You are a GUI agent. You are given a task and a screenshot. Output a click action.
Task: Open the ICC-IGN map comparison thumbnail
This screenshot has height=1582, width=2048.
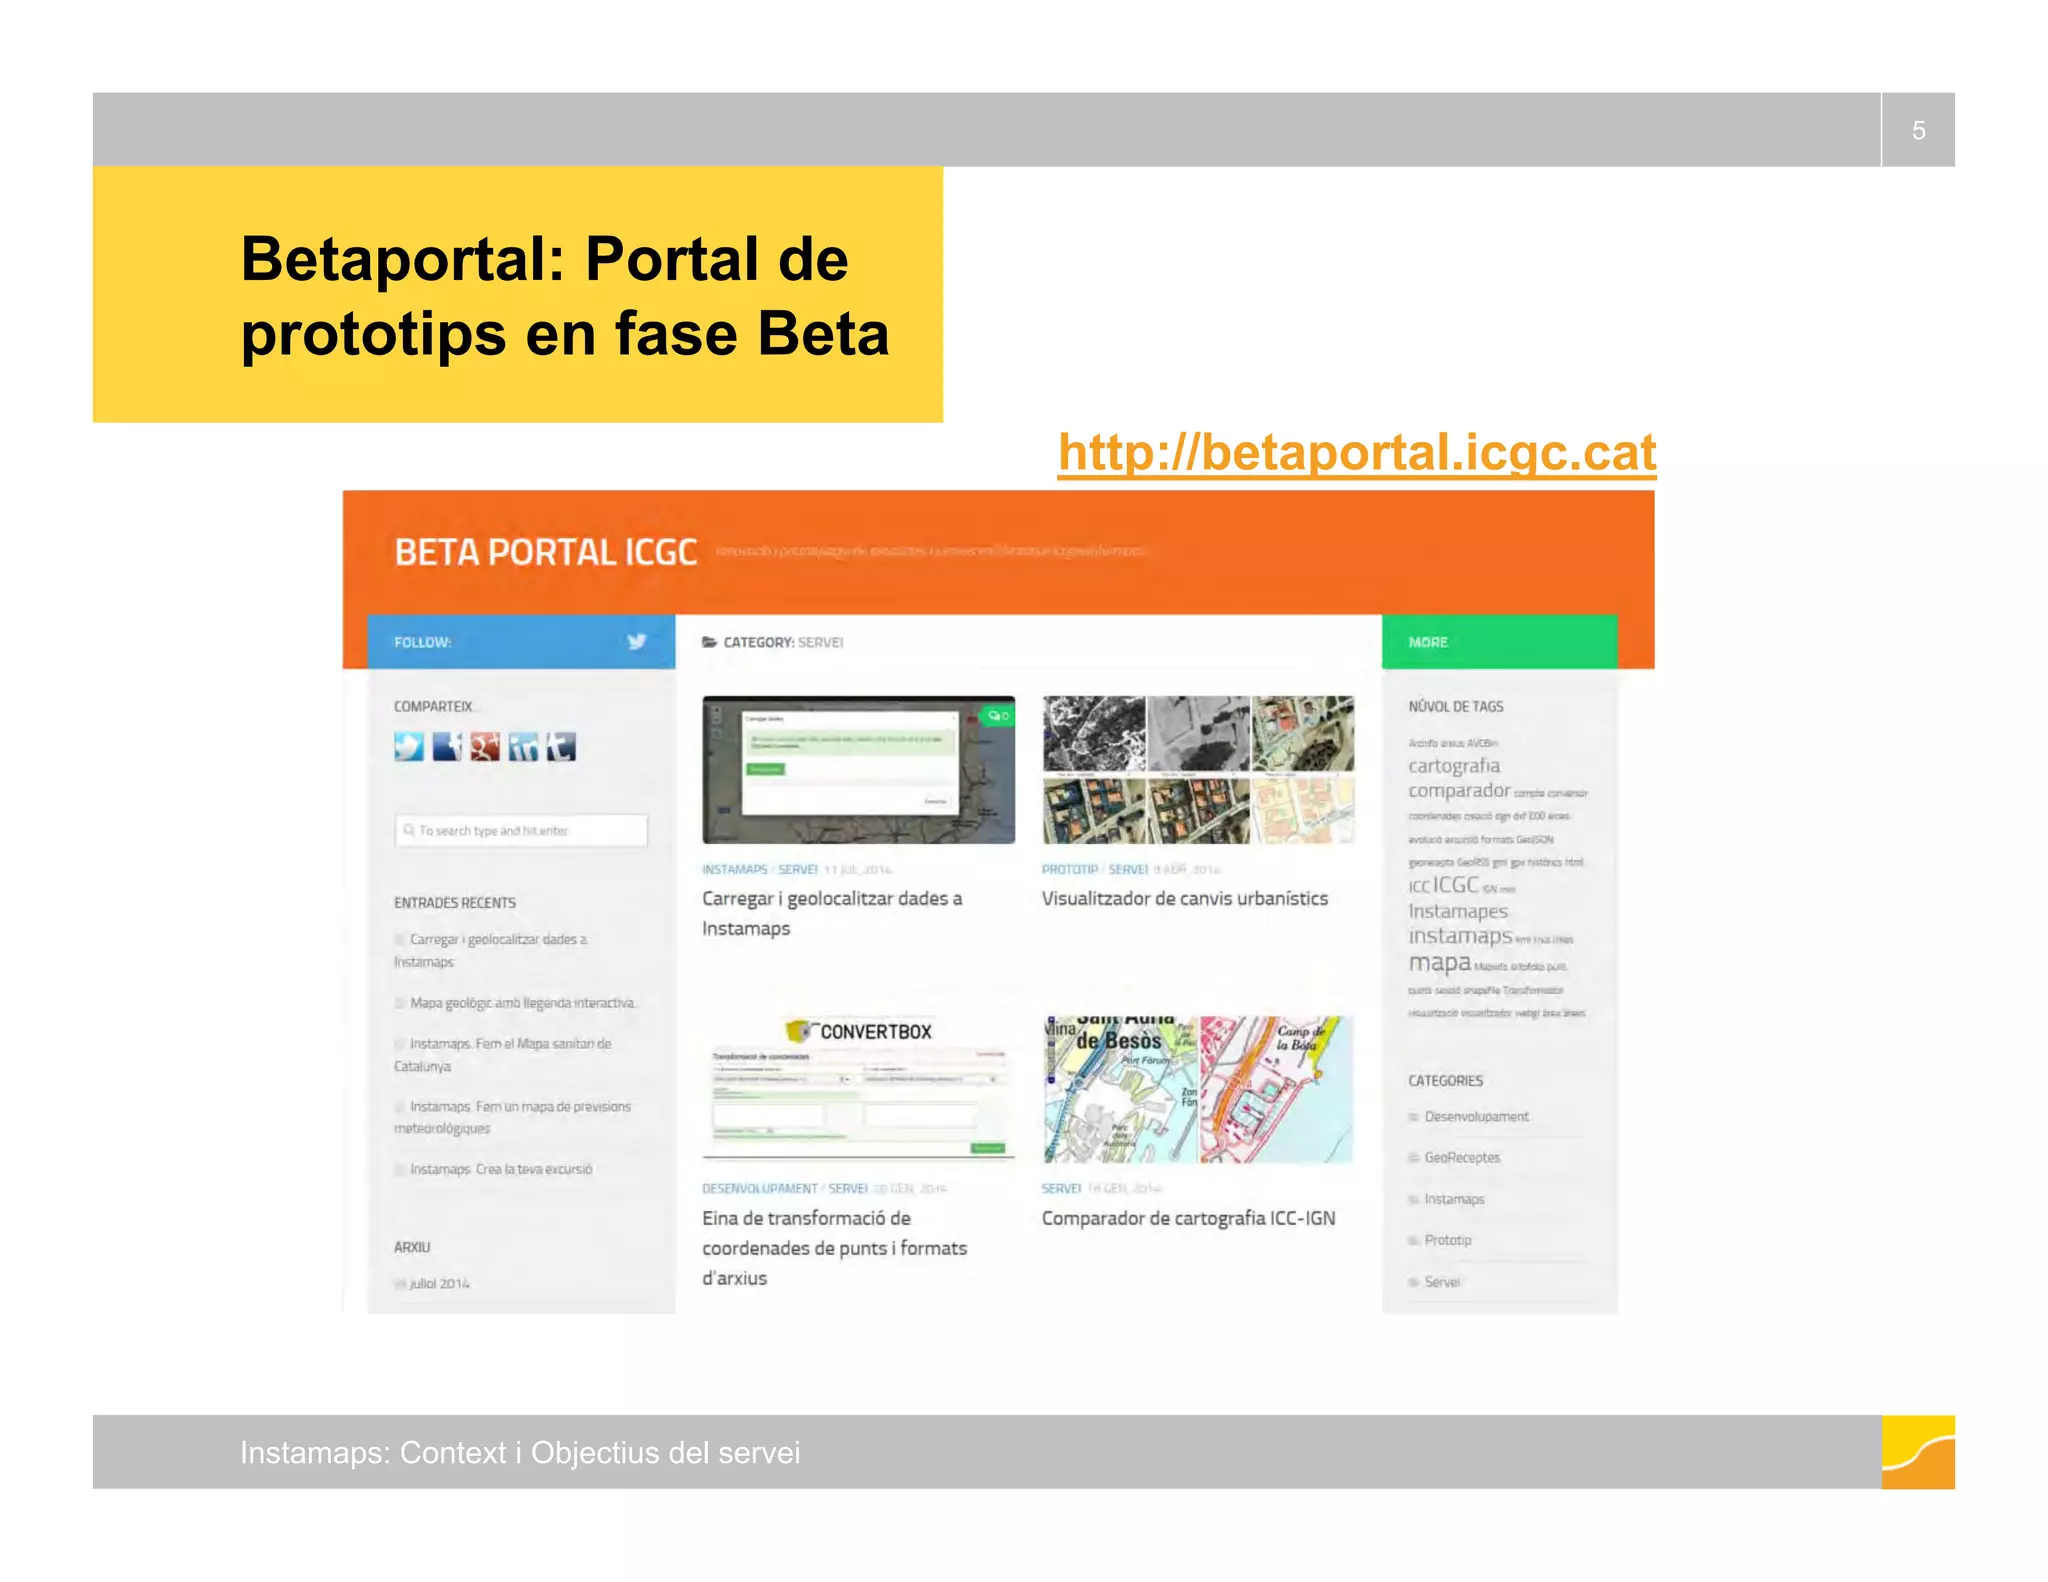[x=1198, y=1089]
